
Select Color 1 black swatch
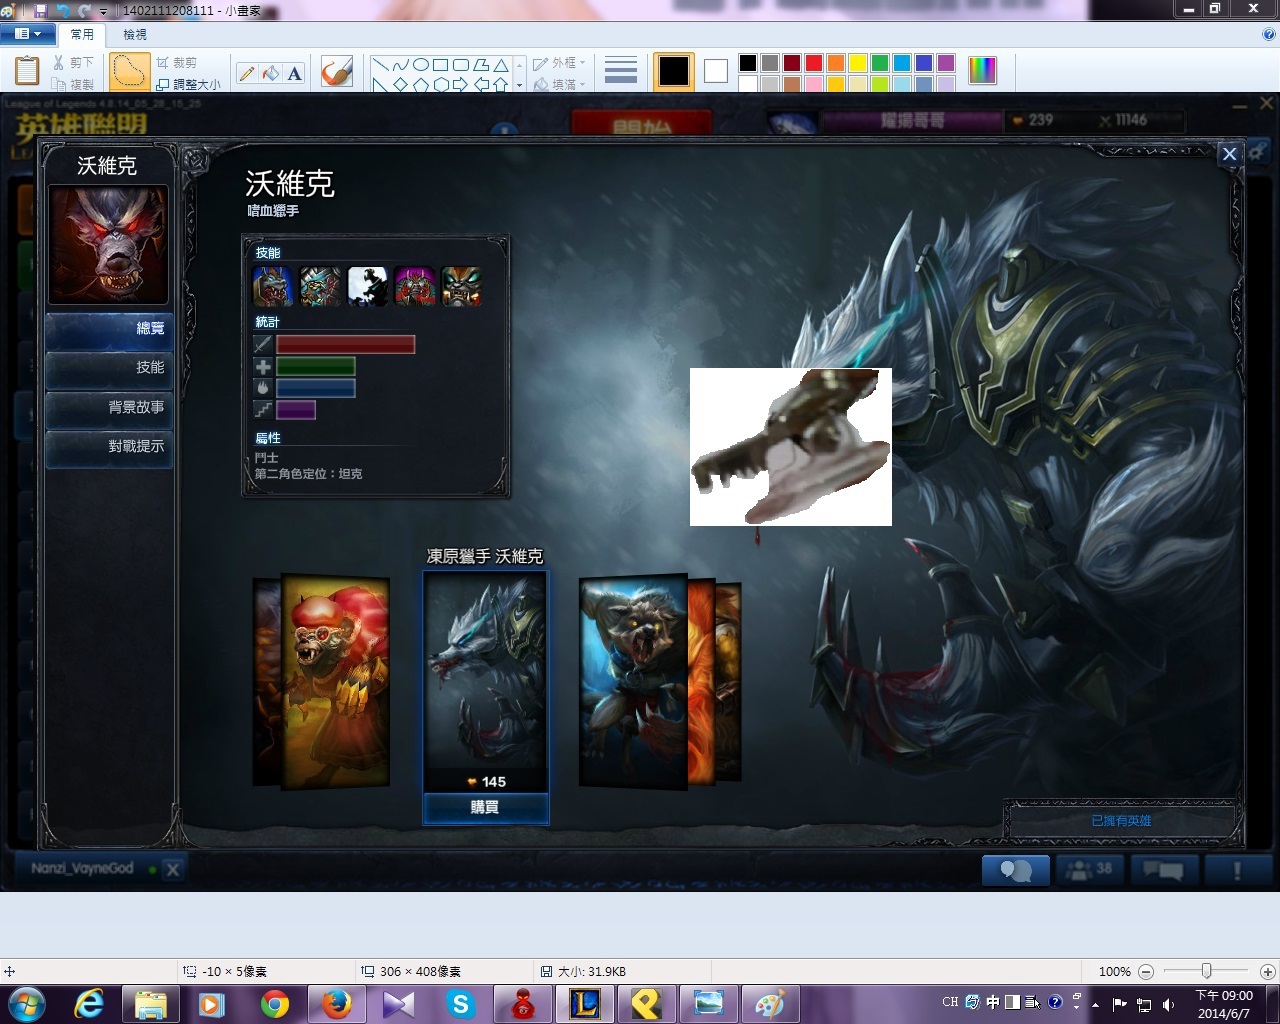674,72
